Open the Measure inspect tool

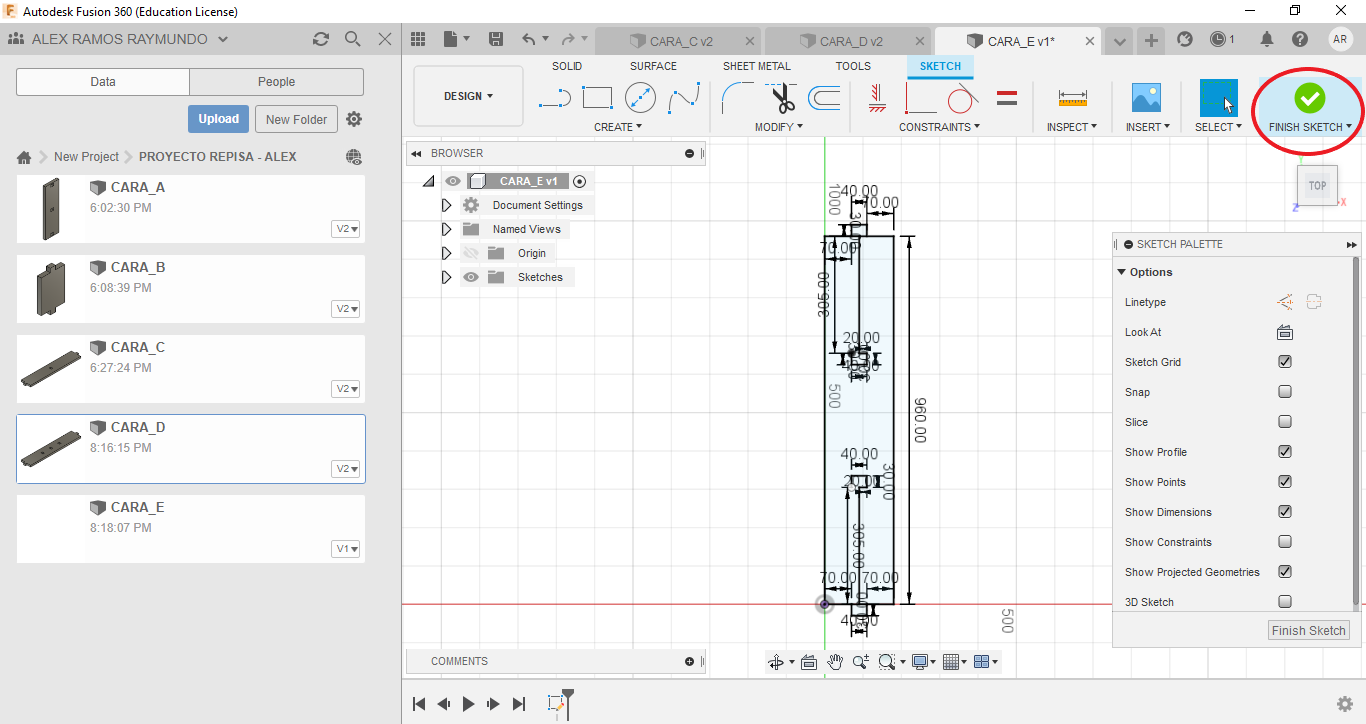pyautogui.click(x=1072, y=98)
